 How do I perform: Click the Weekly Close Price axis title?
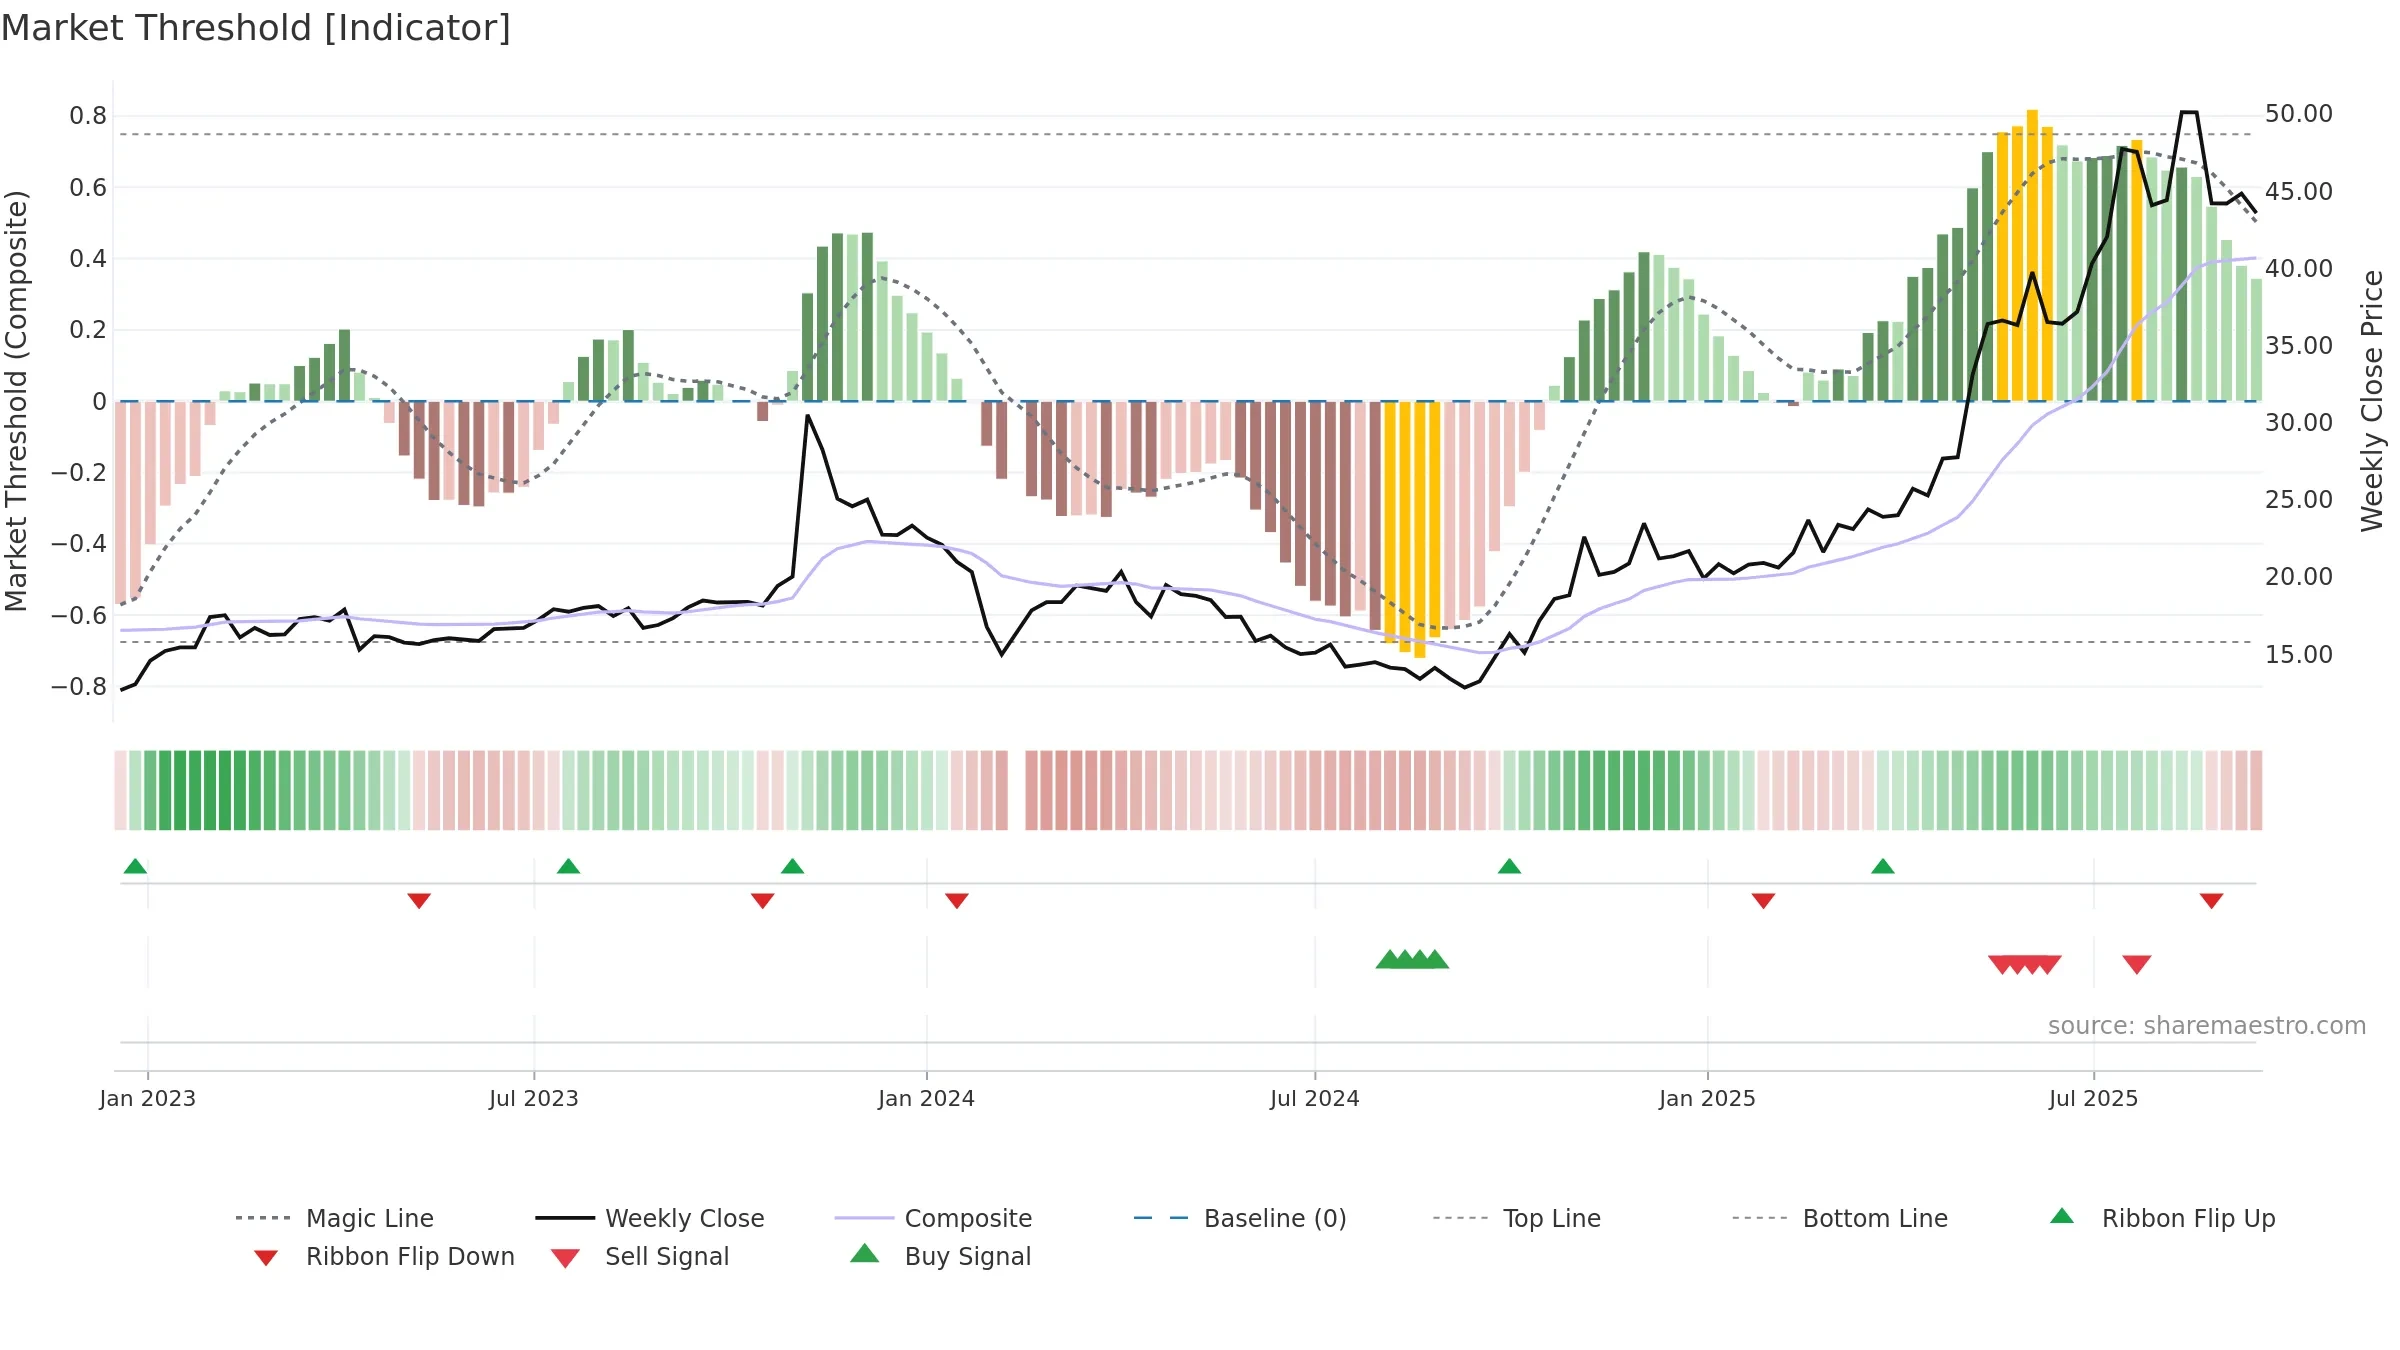click(x=2372, y=401)
